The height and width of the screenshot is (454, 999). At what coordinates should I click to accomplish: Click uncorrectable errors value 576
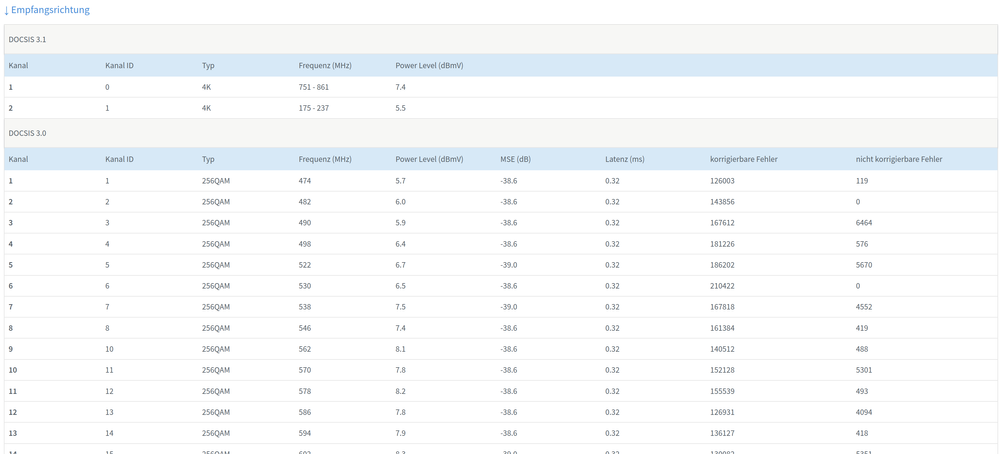click(862, 244)
